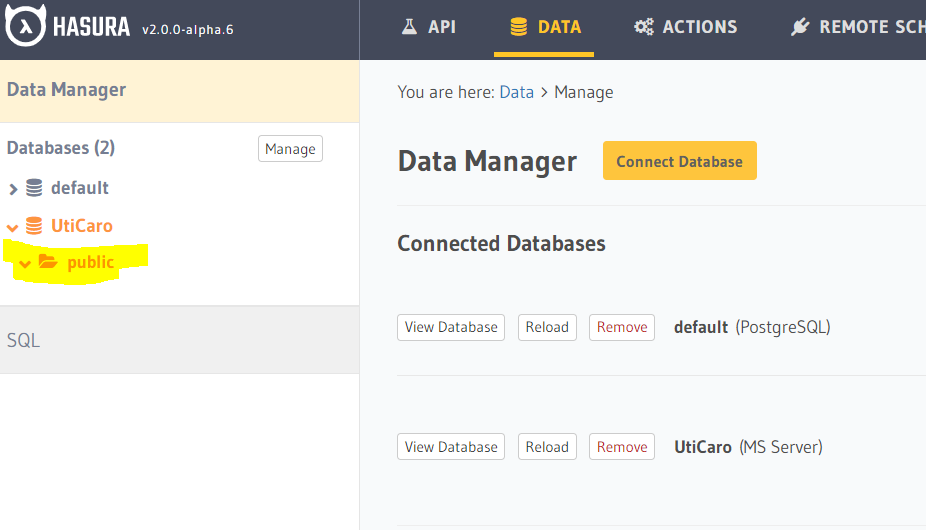Viewport: 926px width, 530px height.
Task: Collapse the UtiCaro database tree node
Action: click(12, 227)
